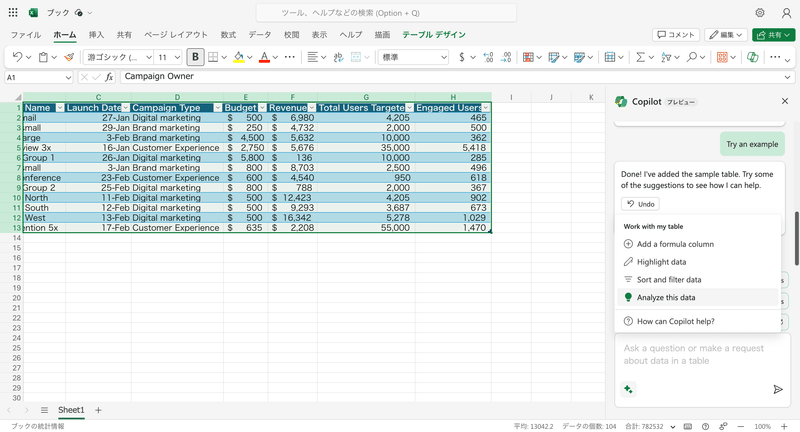Click the Copilot sparkle prompts icon
Viewport: 800px width, 432px height.
(628, 390)
